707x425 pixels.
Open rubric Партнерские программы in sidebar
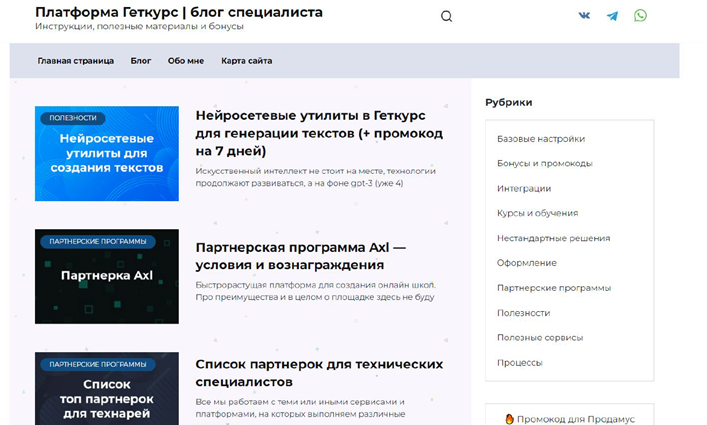coord(554,288)
